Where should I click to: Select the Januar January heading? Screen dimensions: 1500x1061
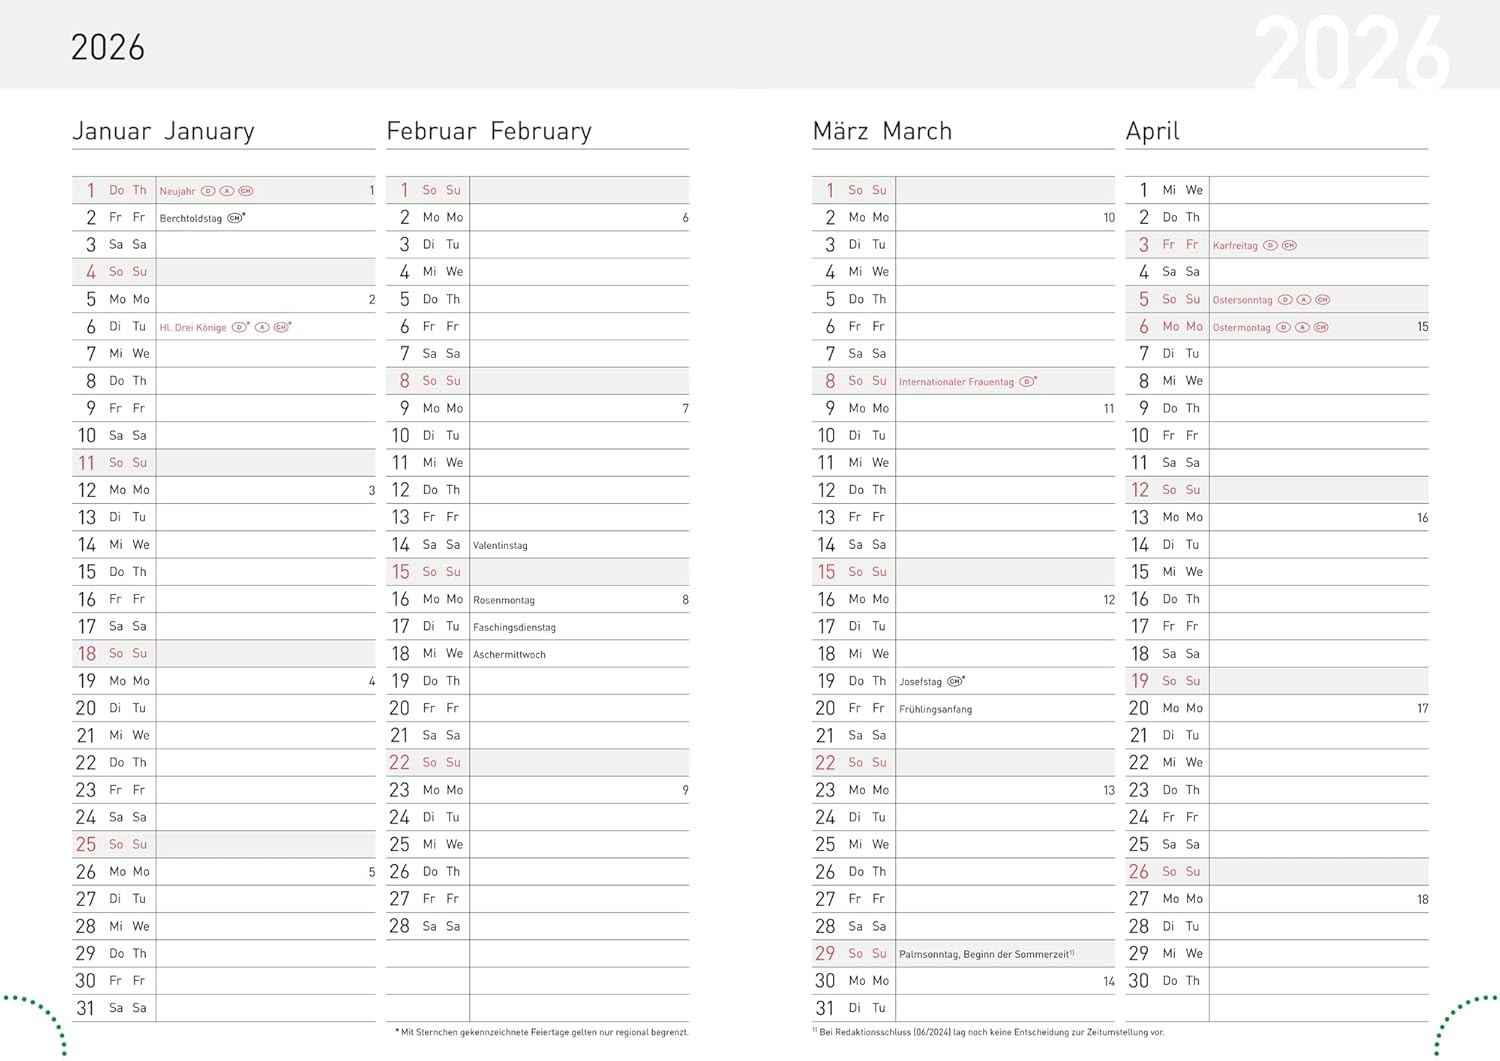(164, 131)
